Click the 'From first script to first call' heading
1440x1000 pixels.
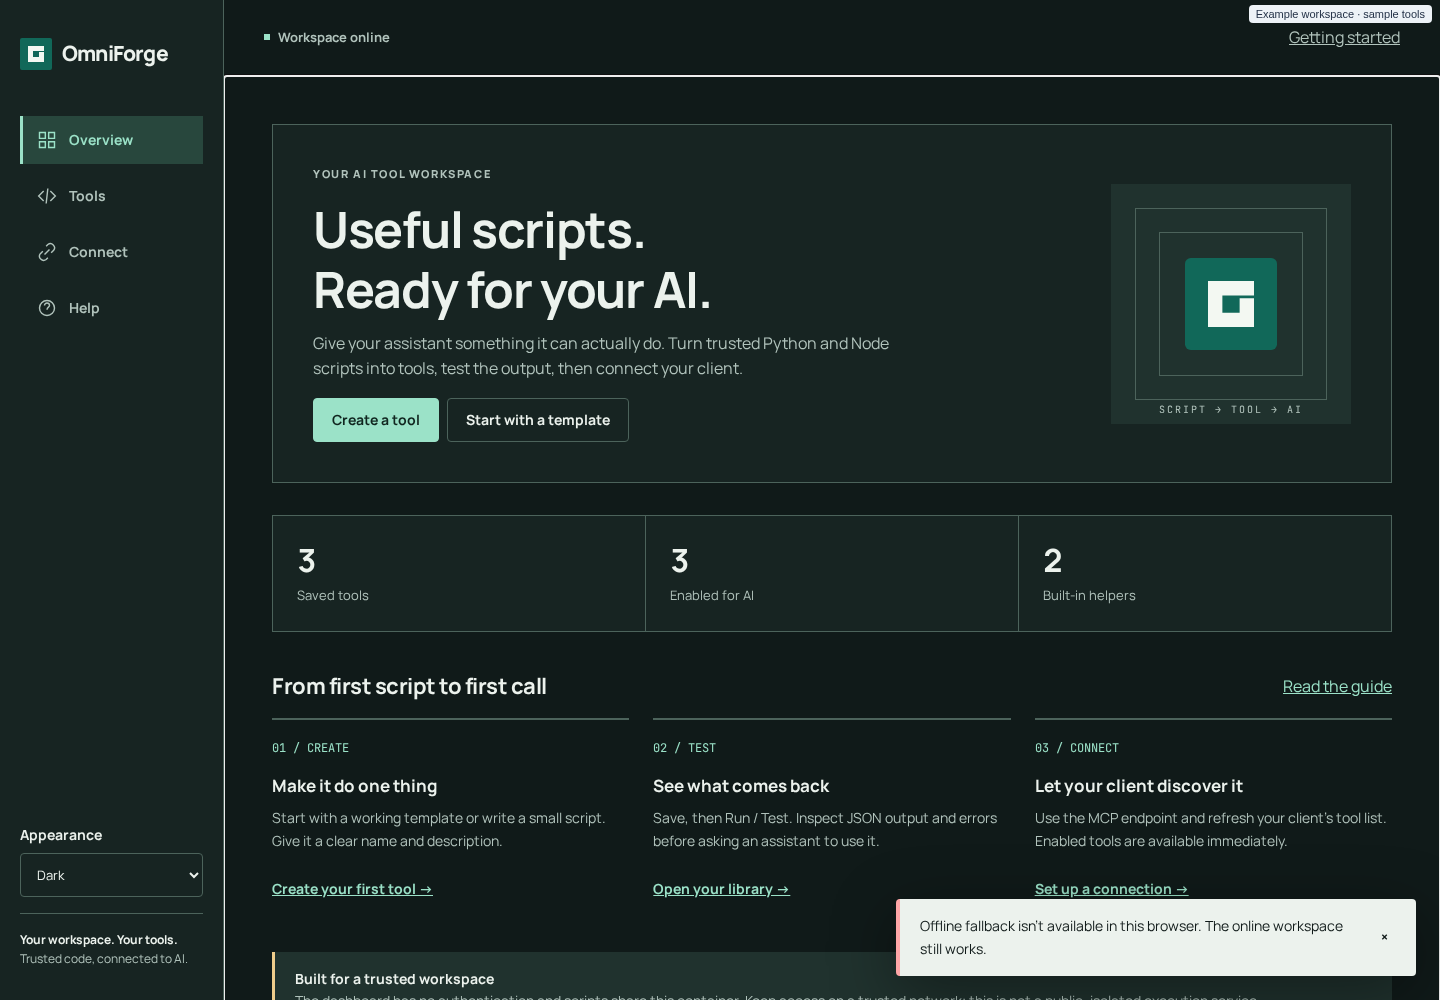pos(409,687)
